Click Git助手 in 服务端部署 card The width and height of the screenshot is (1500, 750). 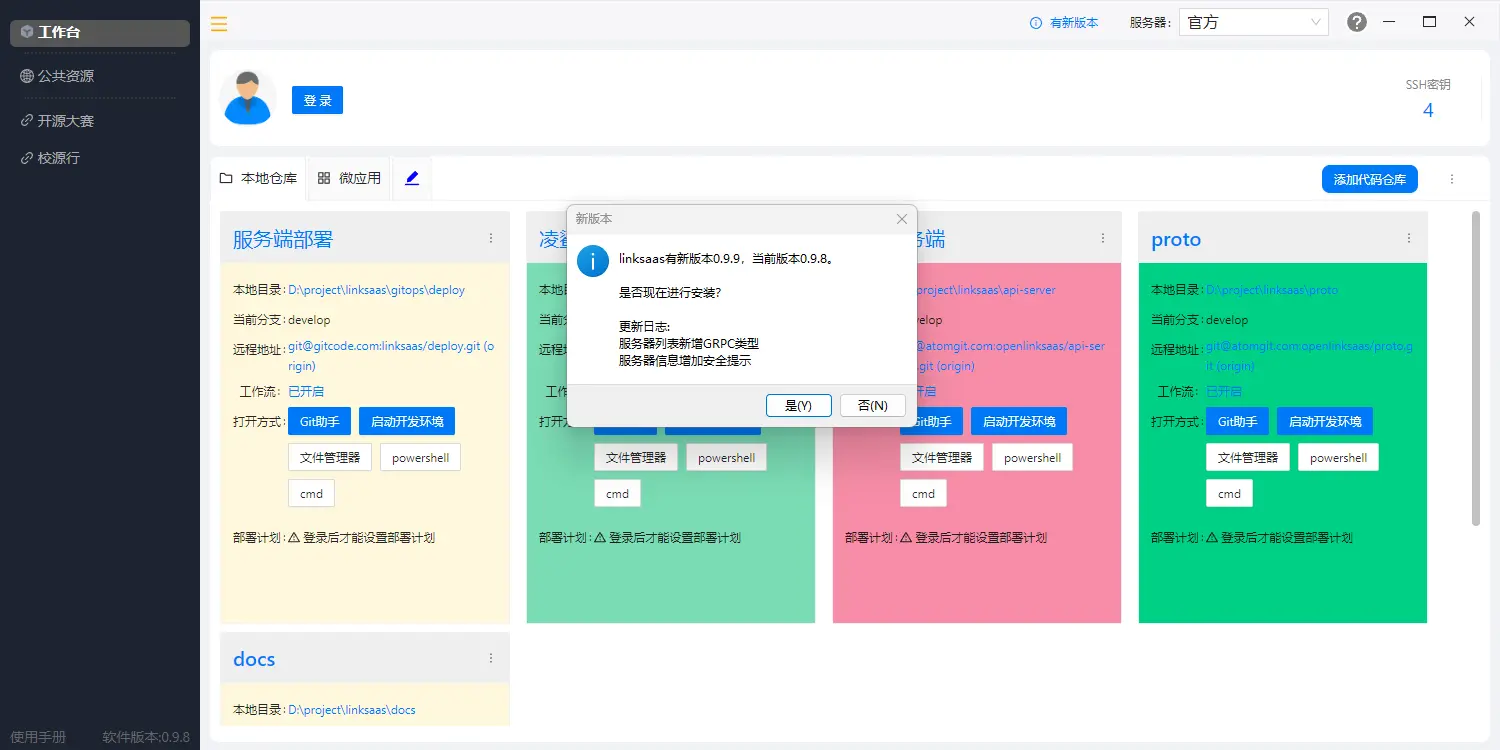coord(319,421)
